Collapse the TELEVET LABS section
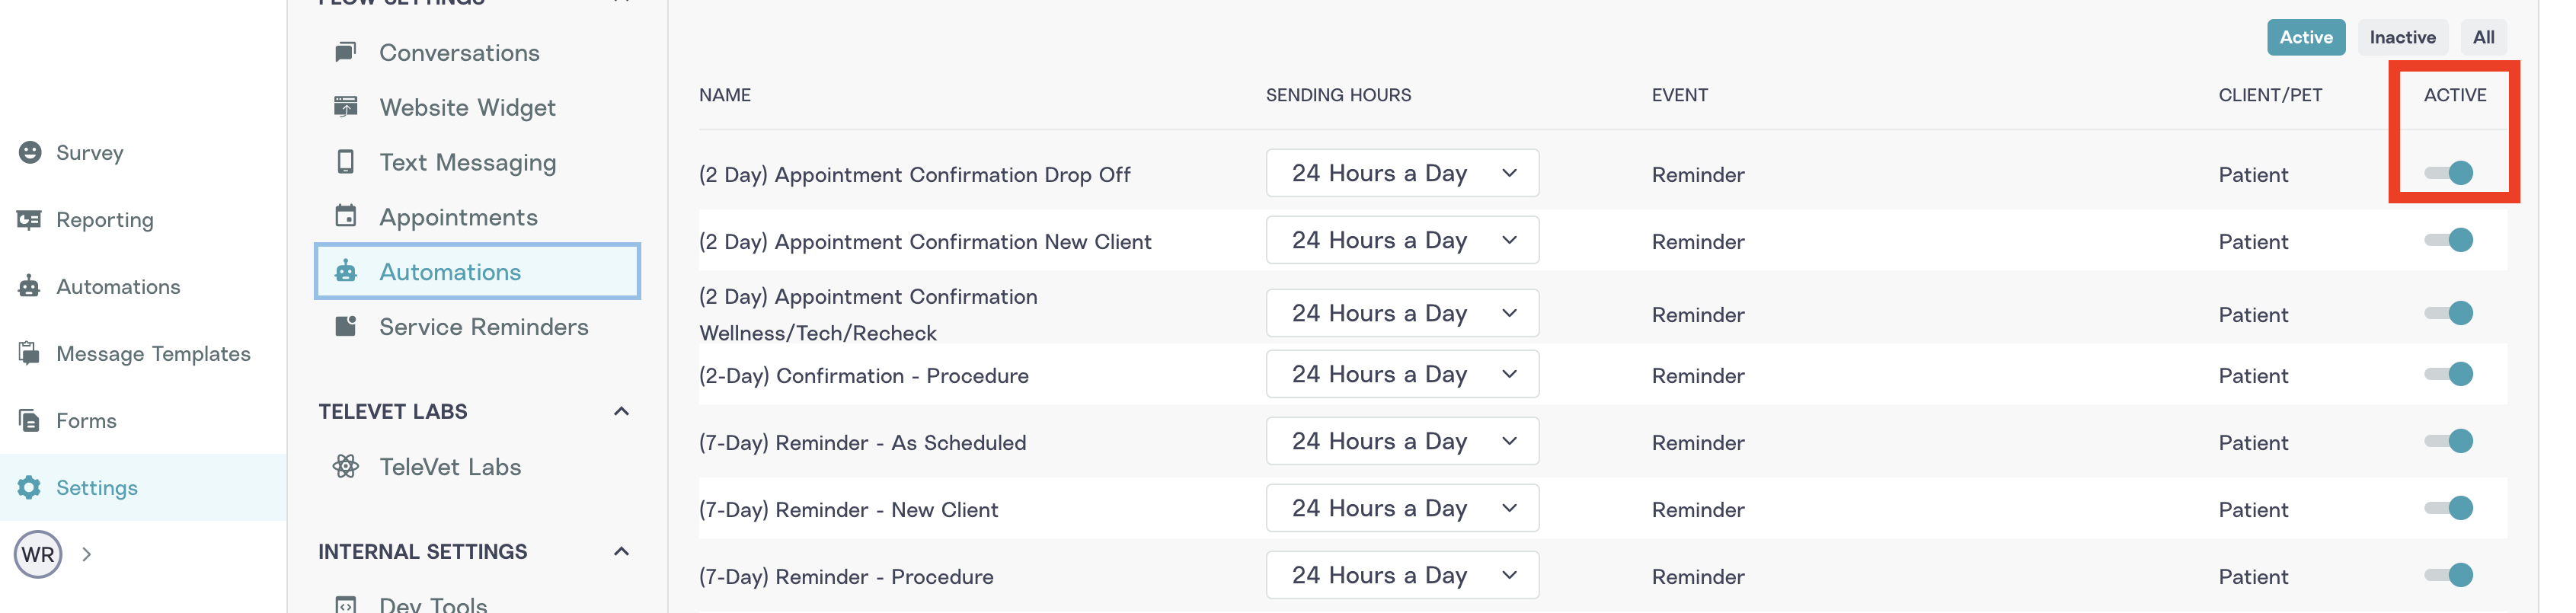This screenshot has height=613, width=2576. pyautogui.click(x=621, y=411)
